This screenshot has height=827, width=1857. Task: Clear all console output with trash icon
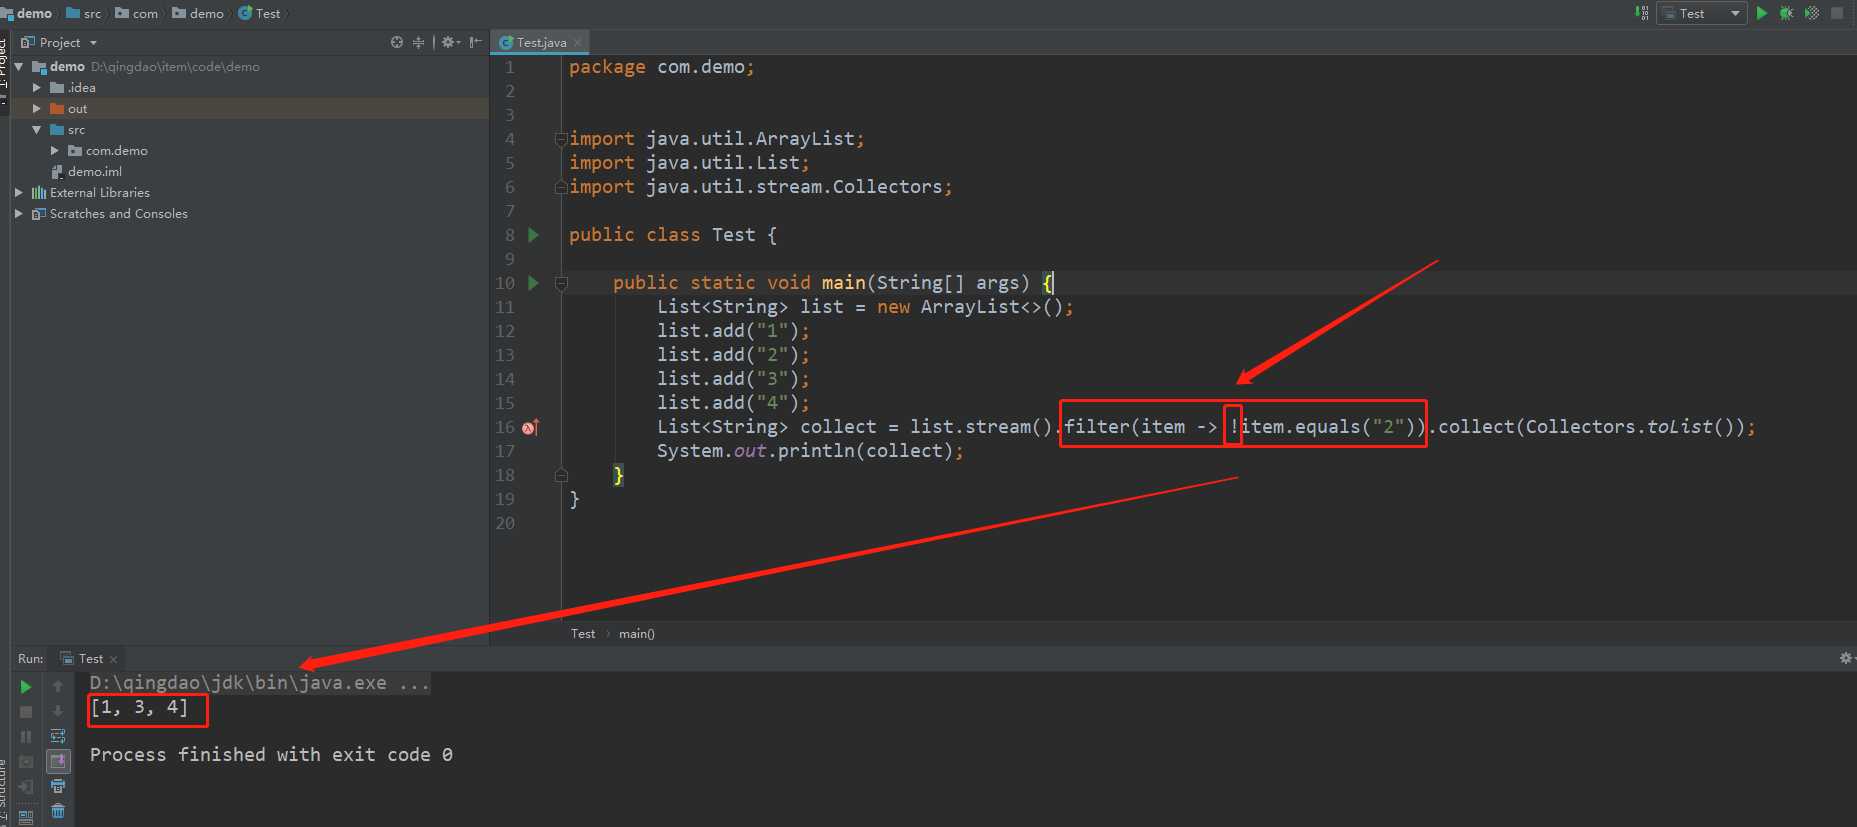[58, 811]
